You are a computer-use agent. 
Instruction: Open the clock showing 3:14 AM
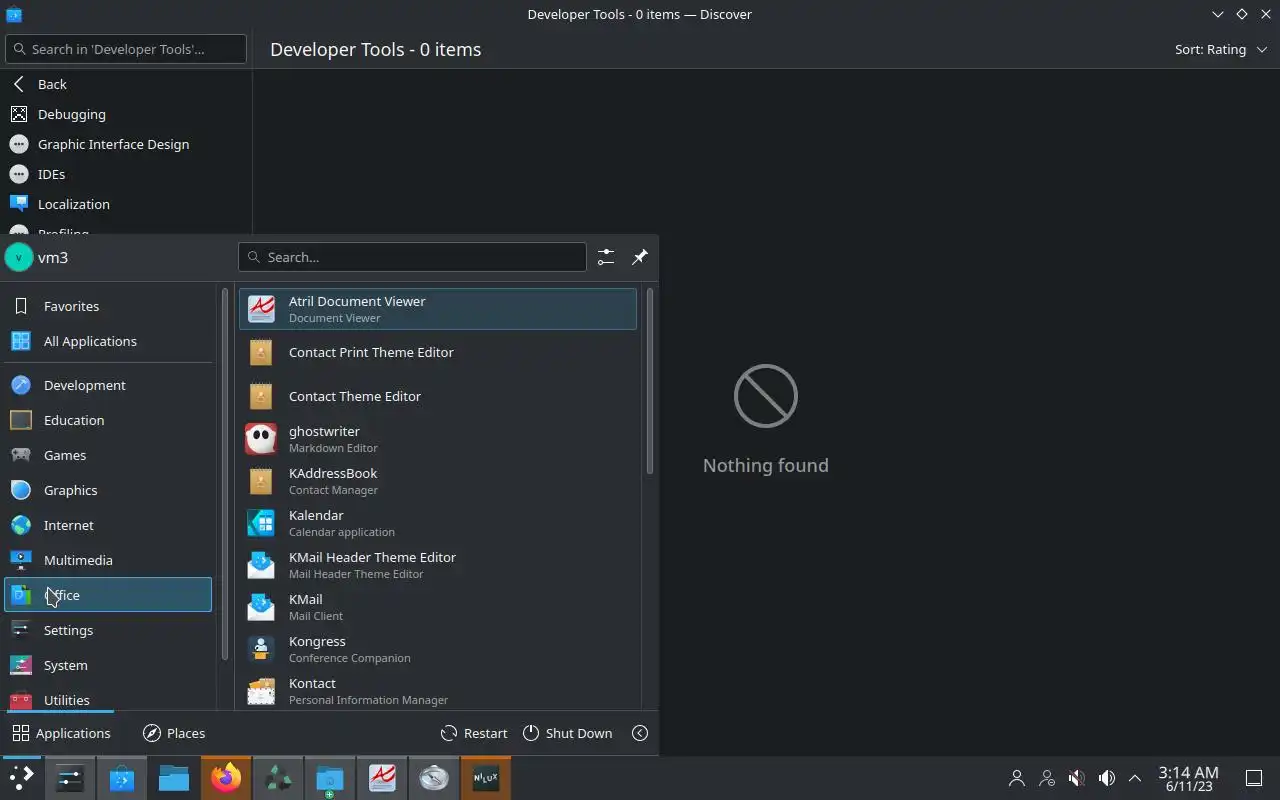[1188, 778]
